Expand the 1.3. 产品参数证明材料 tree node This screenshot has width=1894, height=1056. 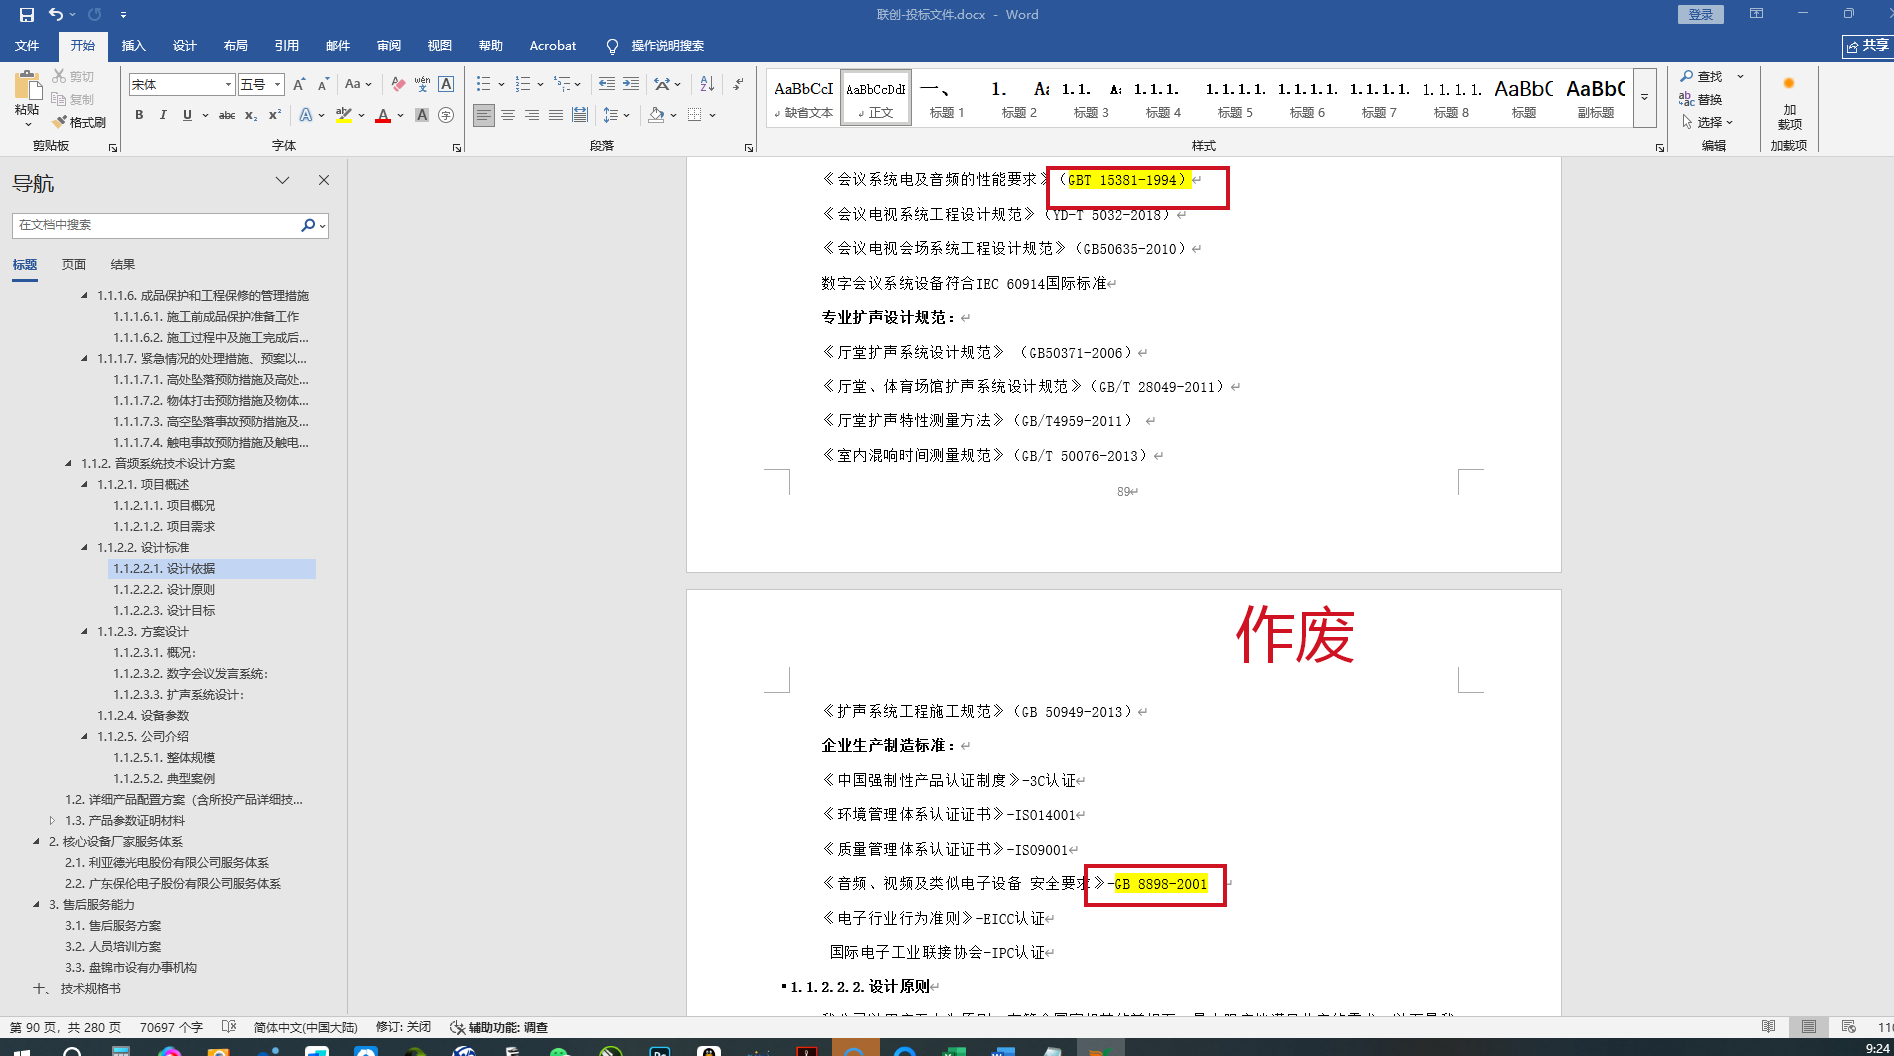click(x=52, y=821)
